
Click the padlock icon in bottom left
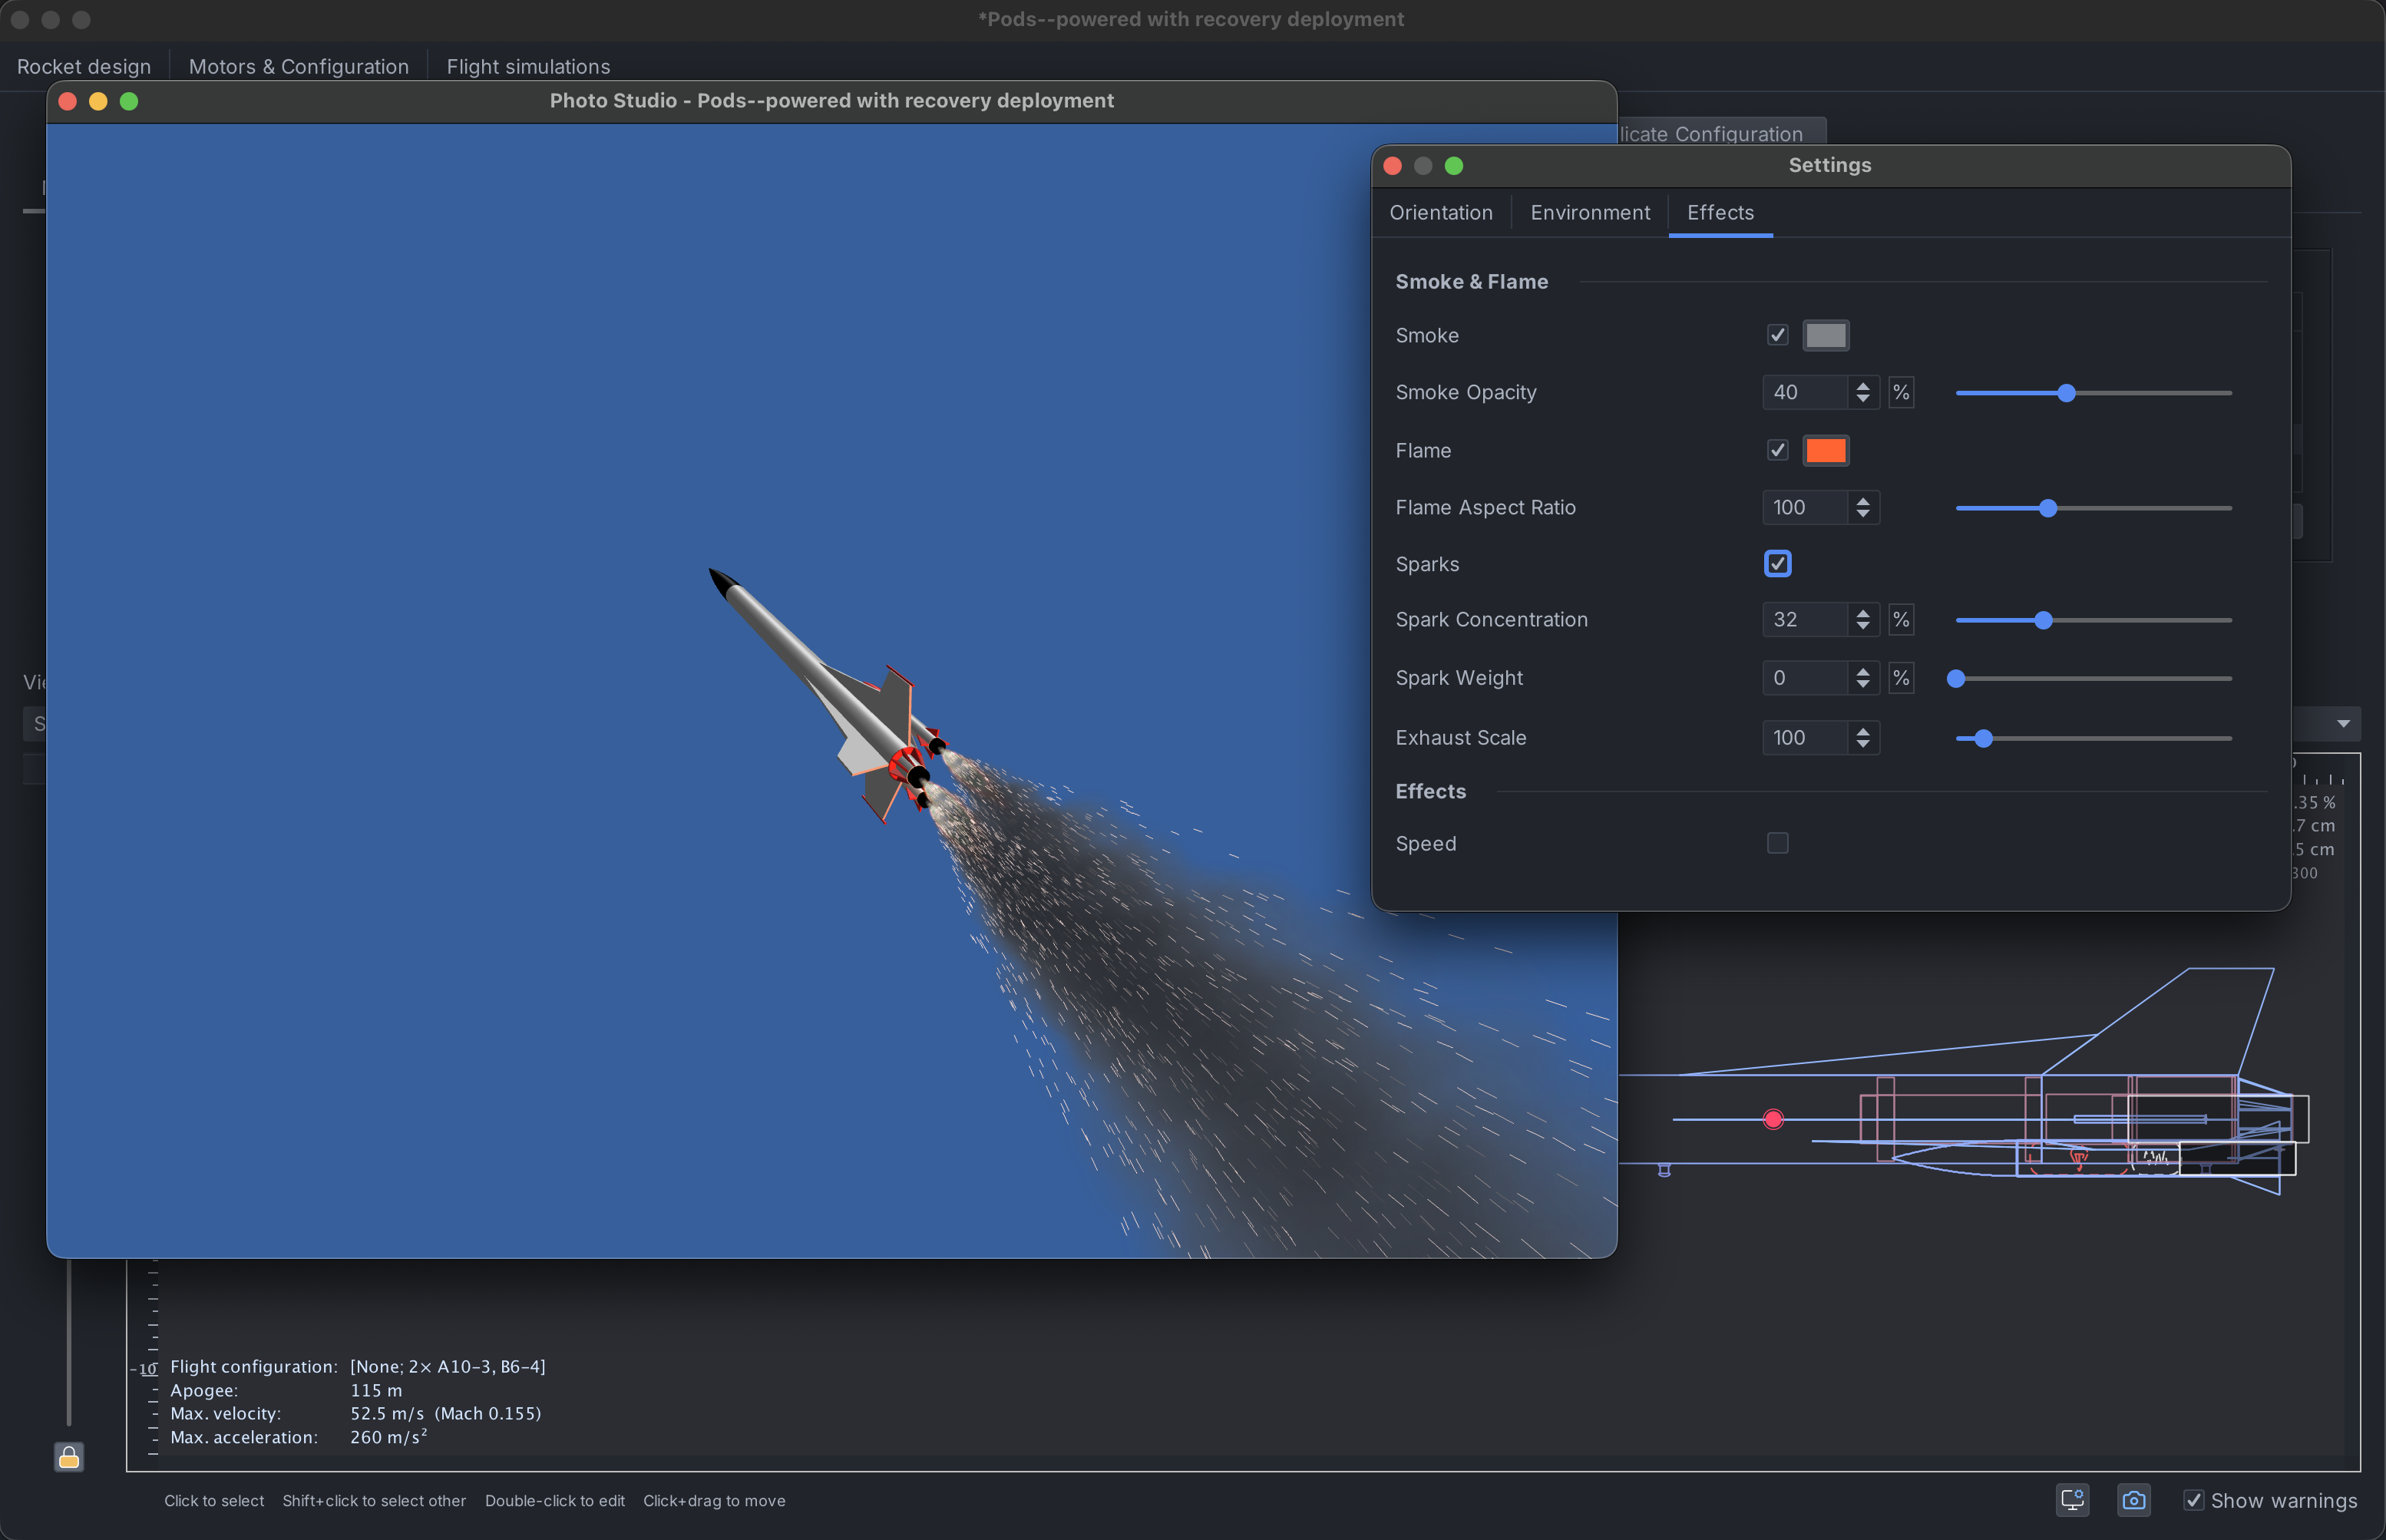69,1457
